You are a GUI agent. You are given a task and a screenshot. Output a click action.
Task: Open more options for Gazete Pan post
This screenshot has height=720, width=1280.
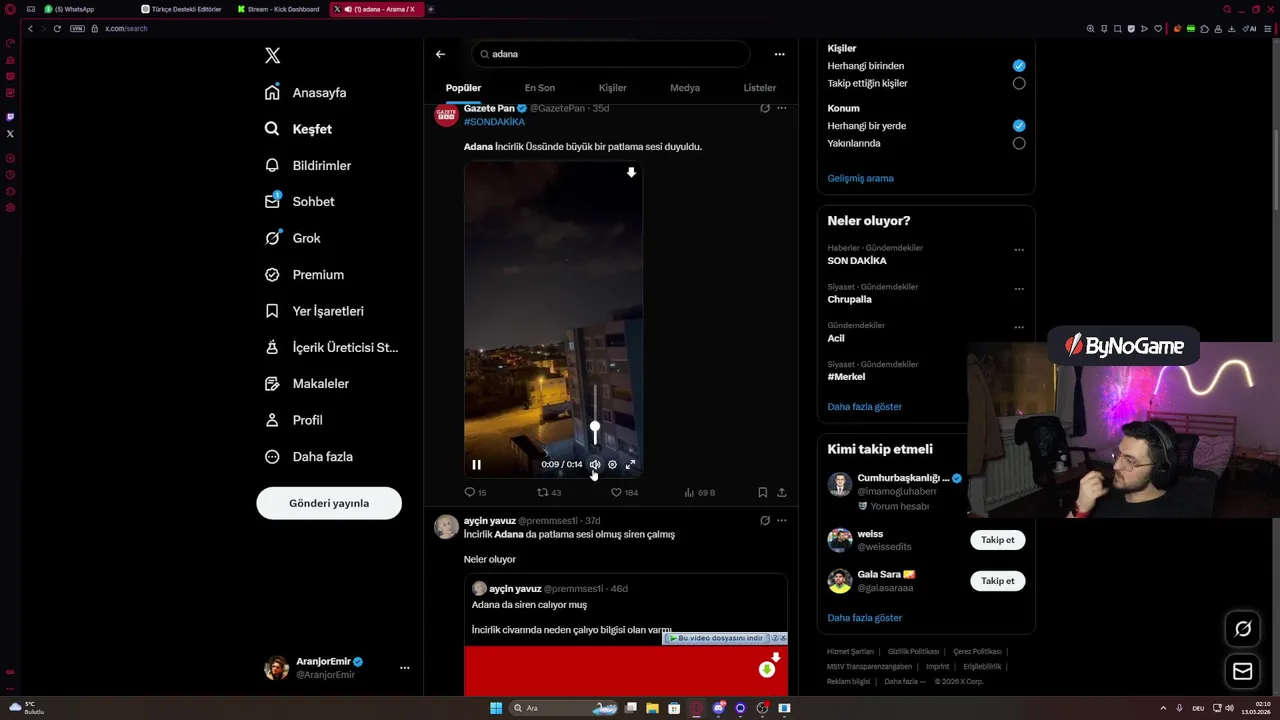pos(782,108)
